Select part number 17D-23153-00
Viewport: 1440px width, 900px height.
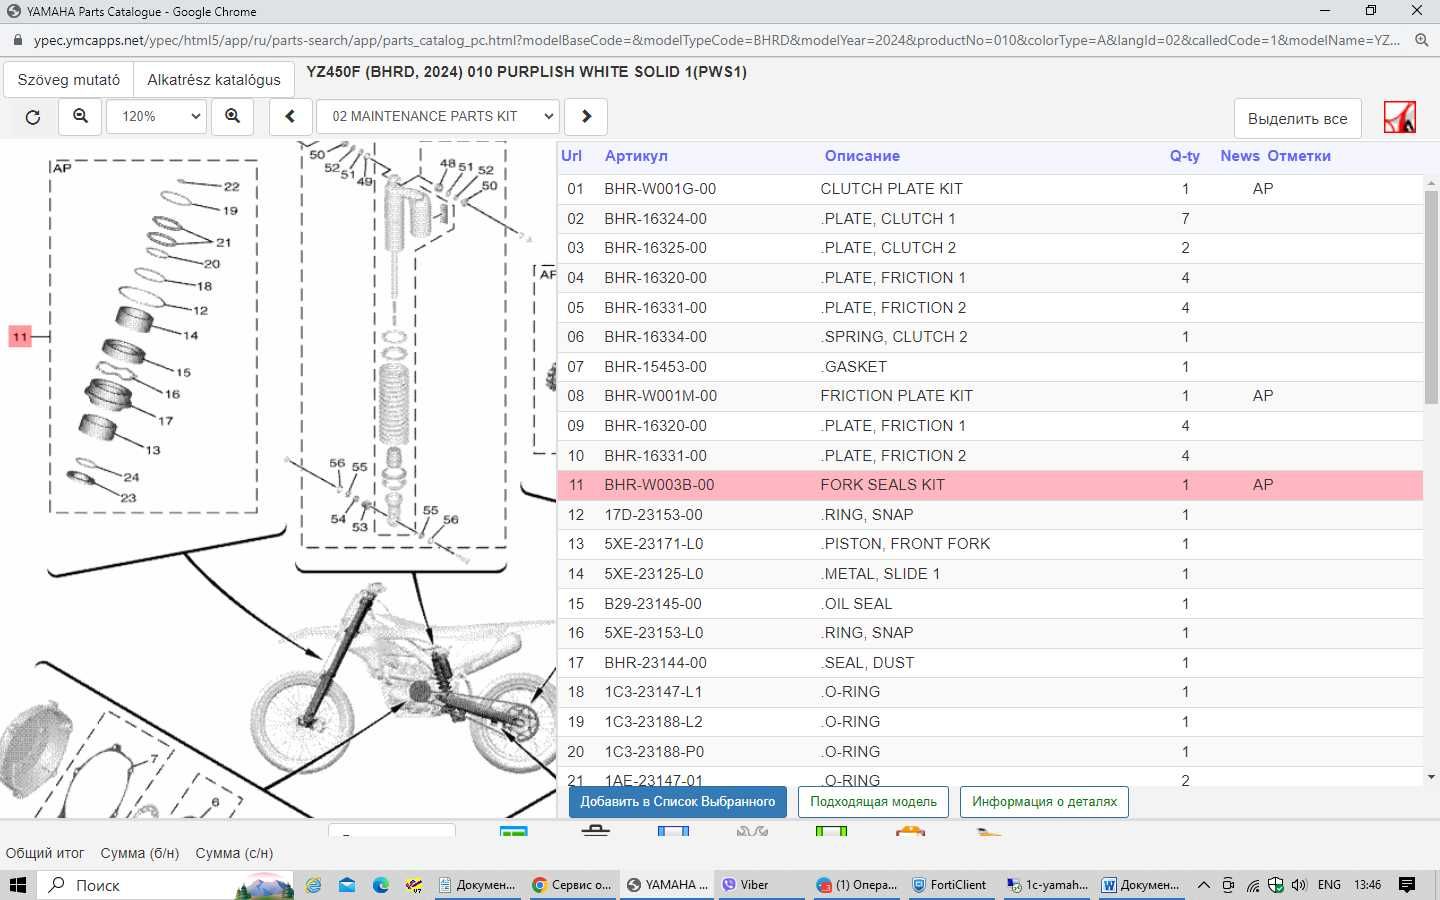[x=653, y=515]
